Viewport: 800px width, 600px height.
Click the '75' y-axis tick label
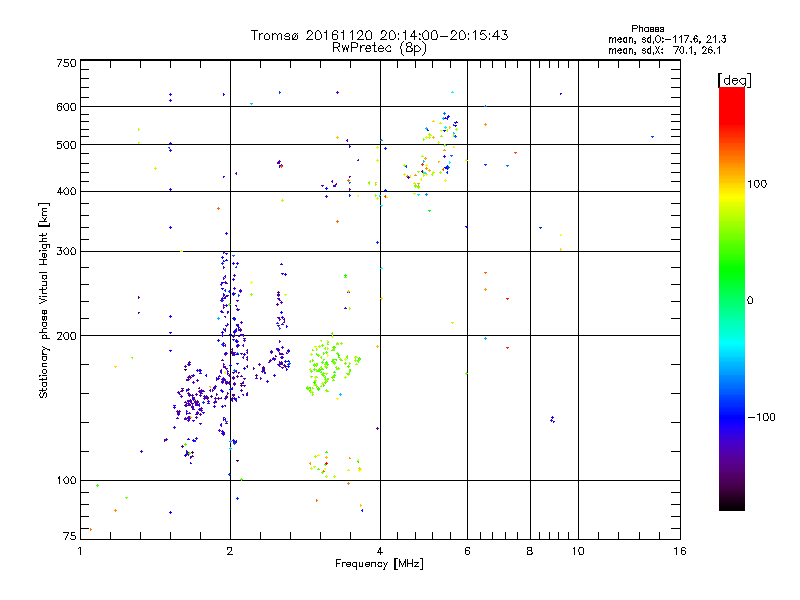(70, 536)
